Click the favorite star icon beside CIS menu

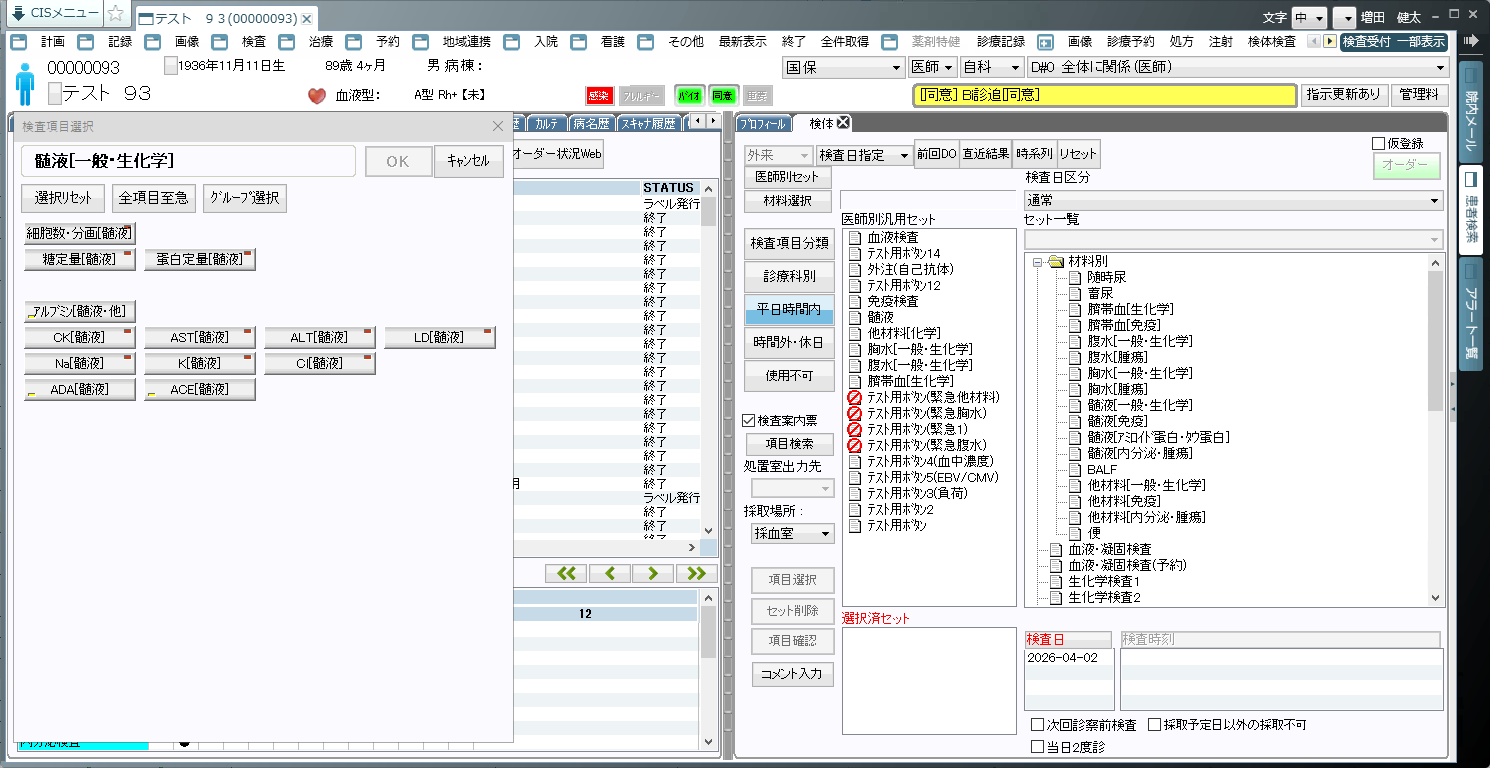coord(116,14)
